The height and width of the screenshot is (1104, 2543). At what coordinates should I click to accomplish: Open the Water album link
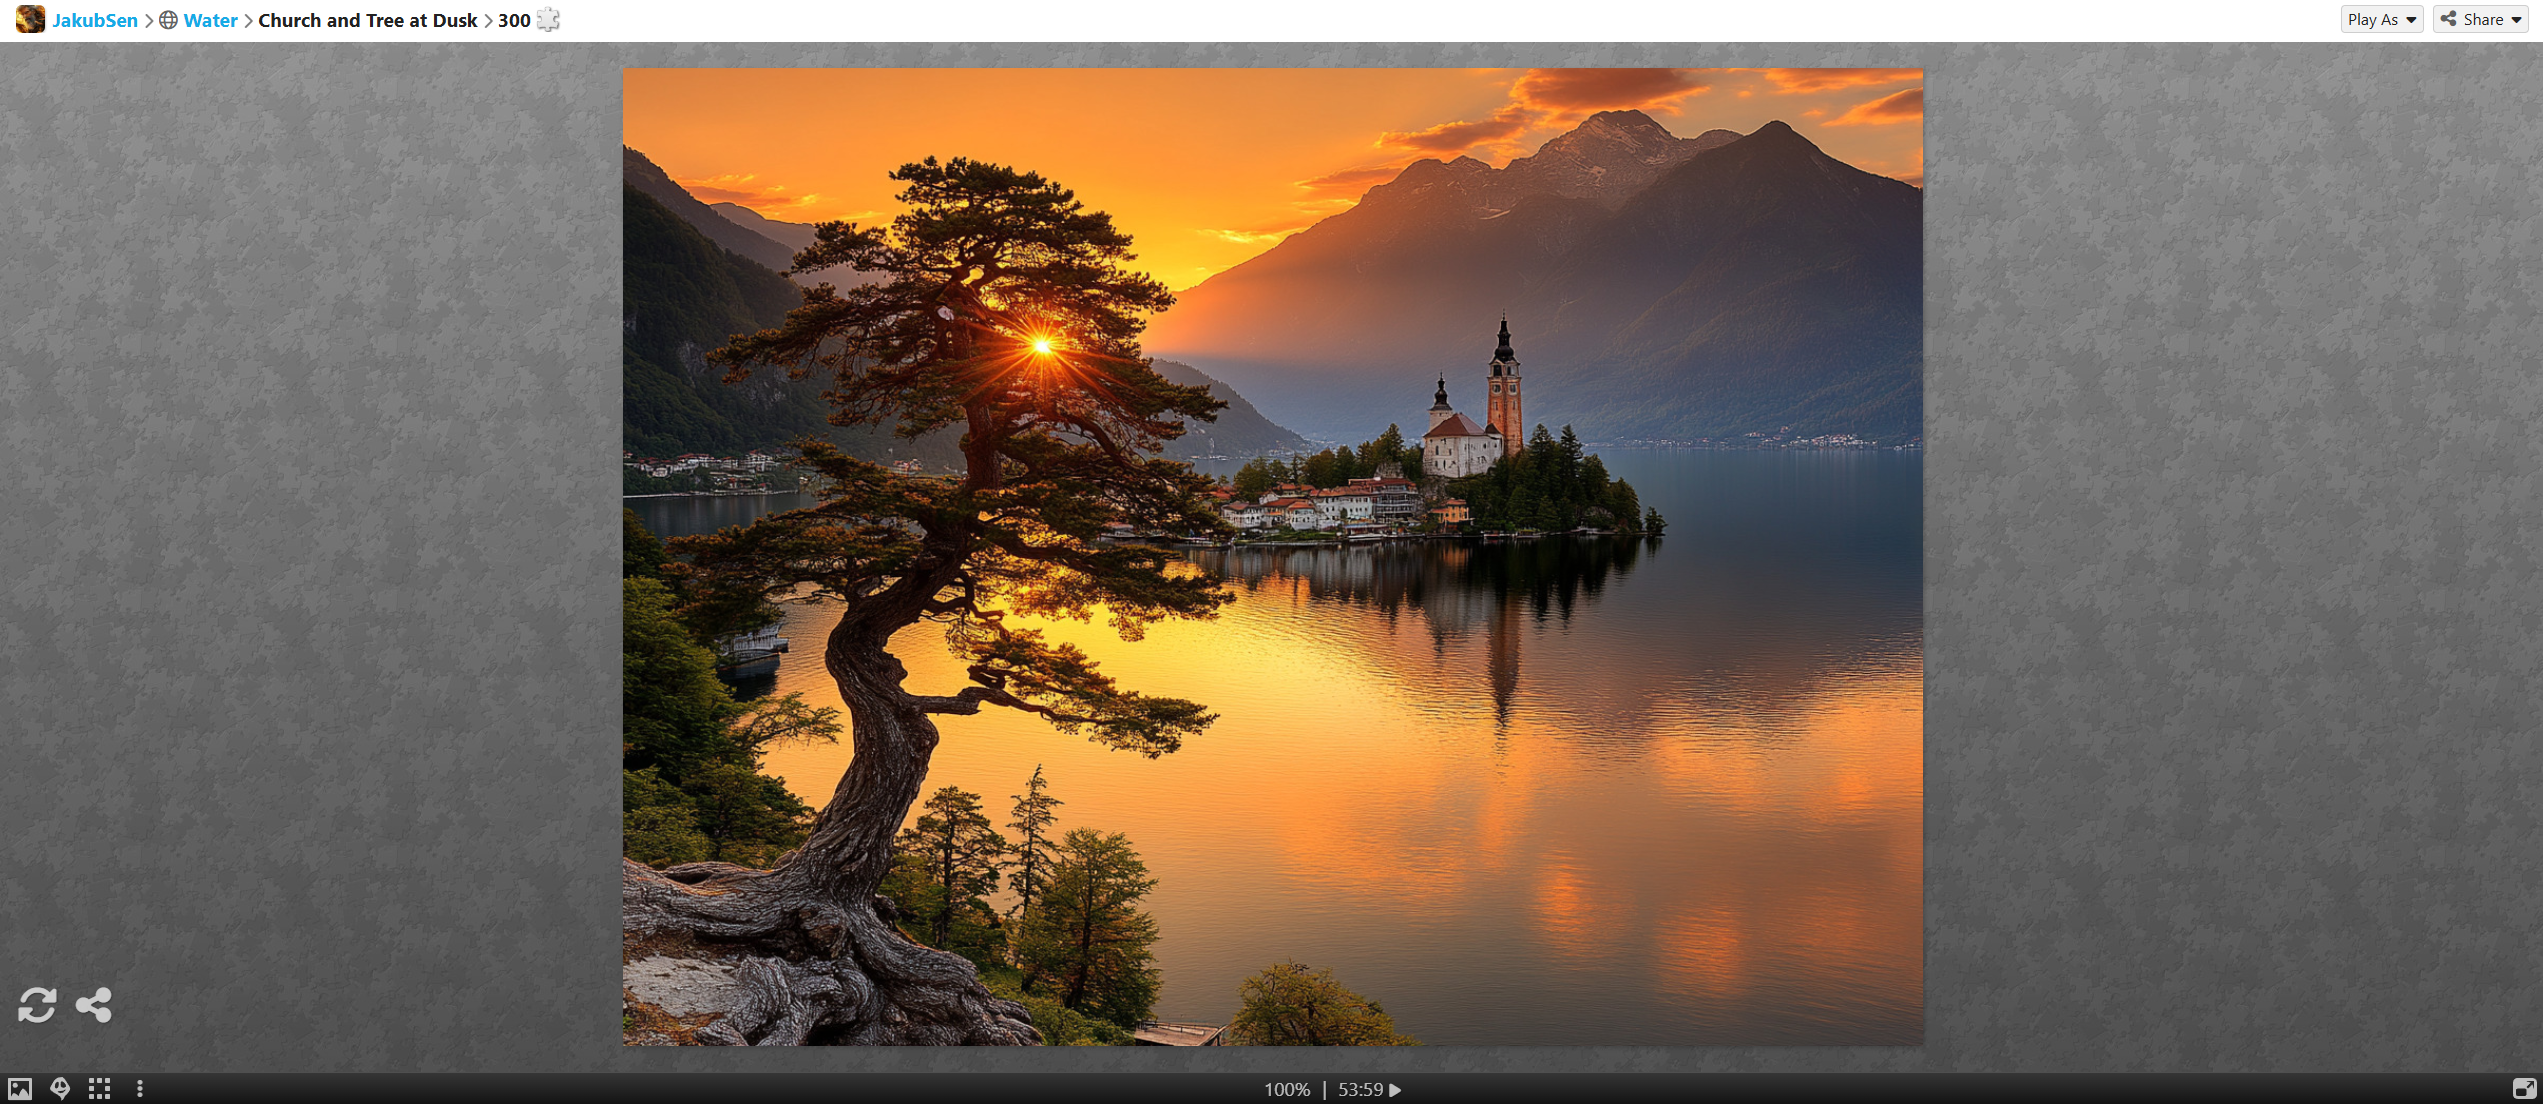[x=210, y=20]
